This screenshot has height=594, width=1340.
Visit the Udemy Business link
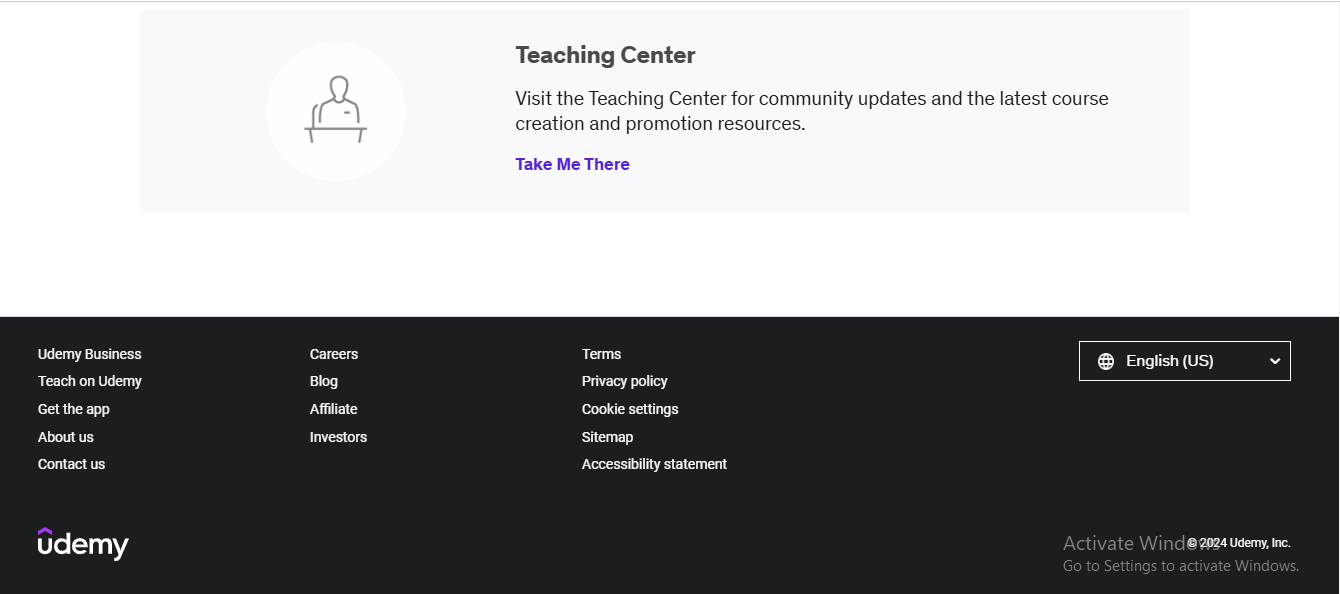pos(89,353)
